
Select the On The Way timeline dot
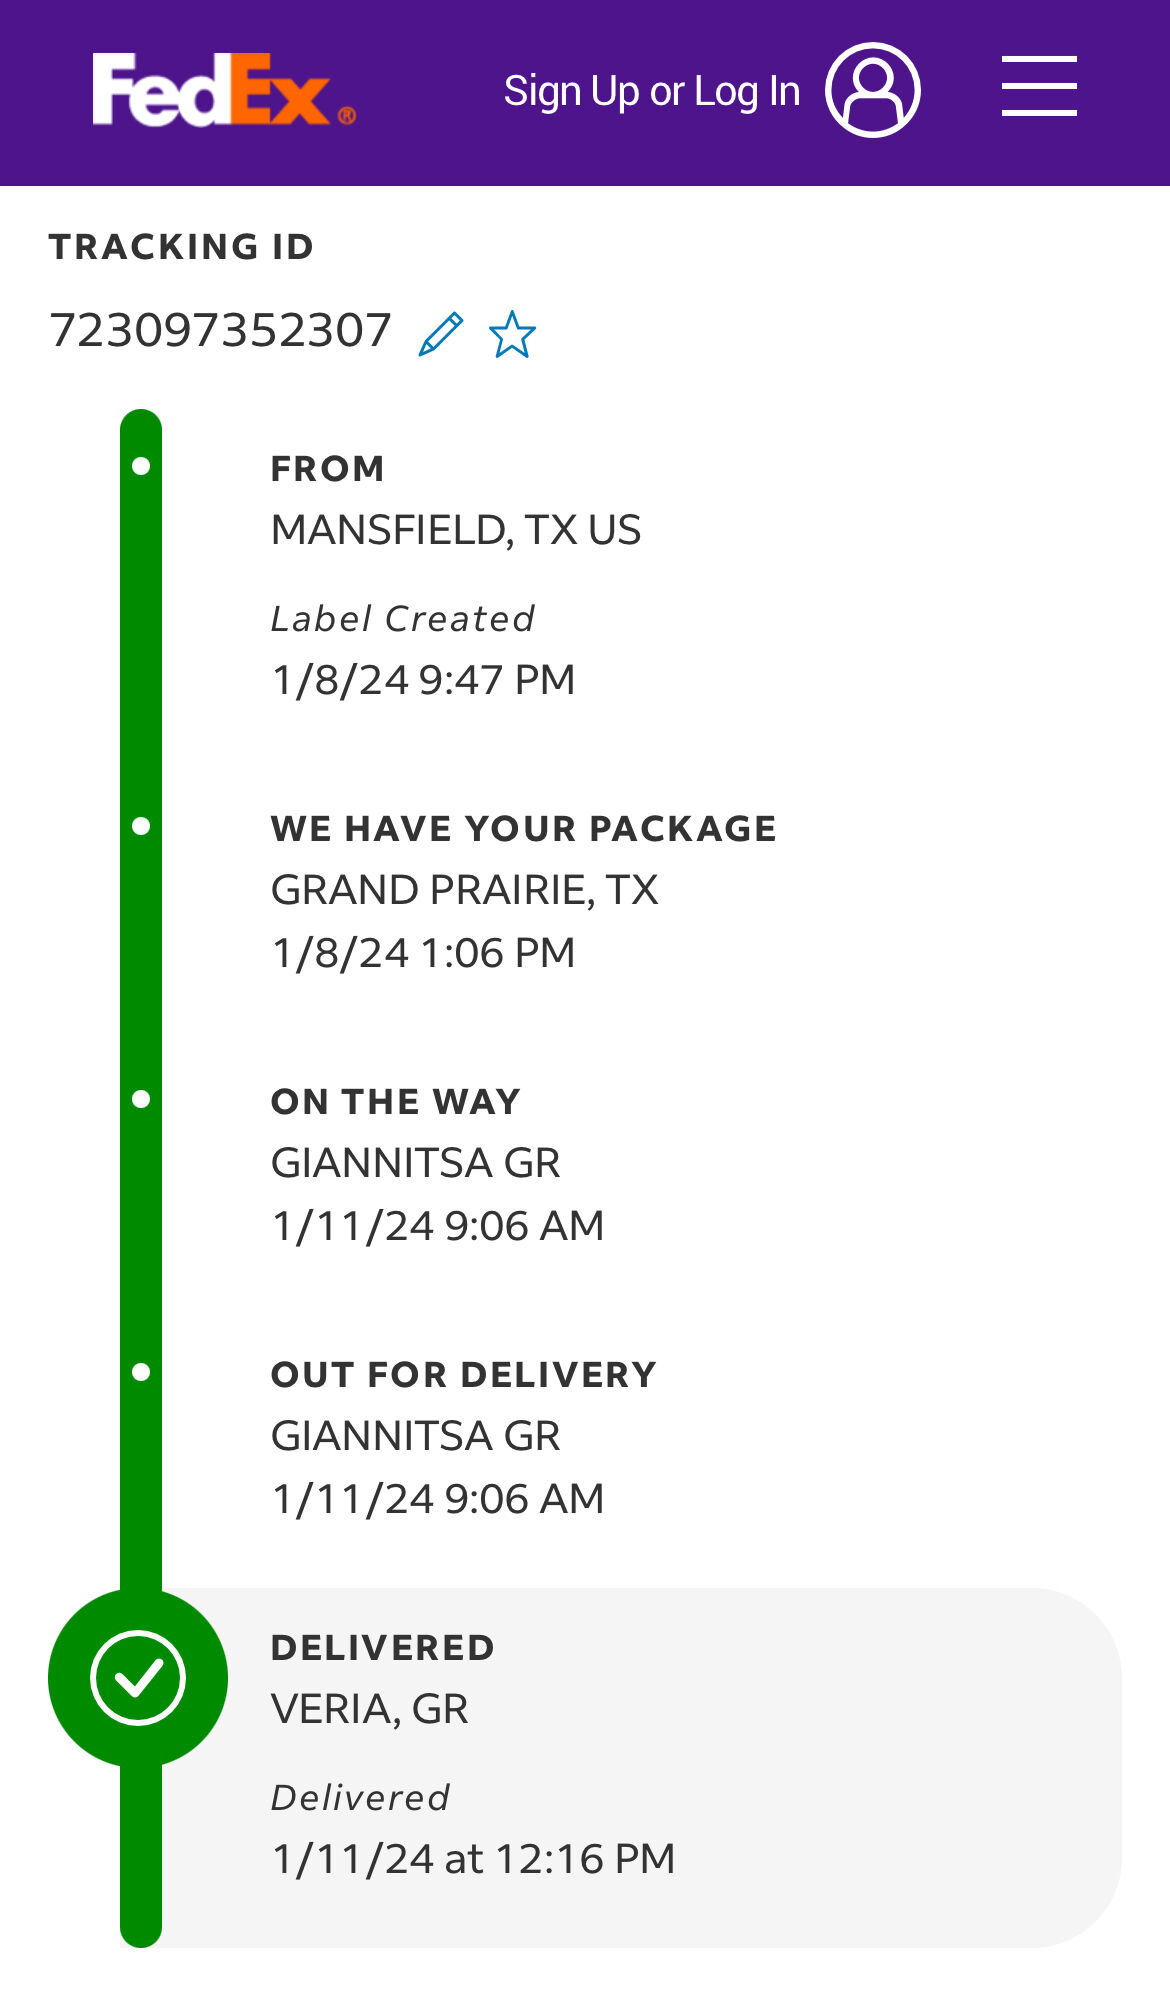tap(141, 1099)
